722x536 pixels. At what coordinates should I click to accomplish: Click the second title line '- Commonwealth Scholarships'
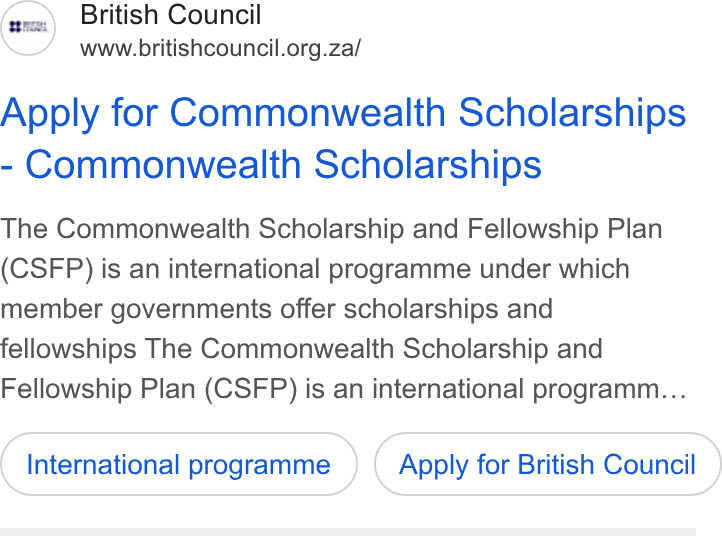(271, 164)
